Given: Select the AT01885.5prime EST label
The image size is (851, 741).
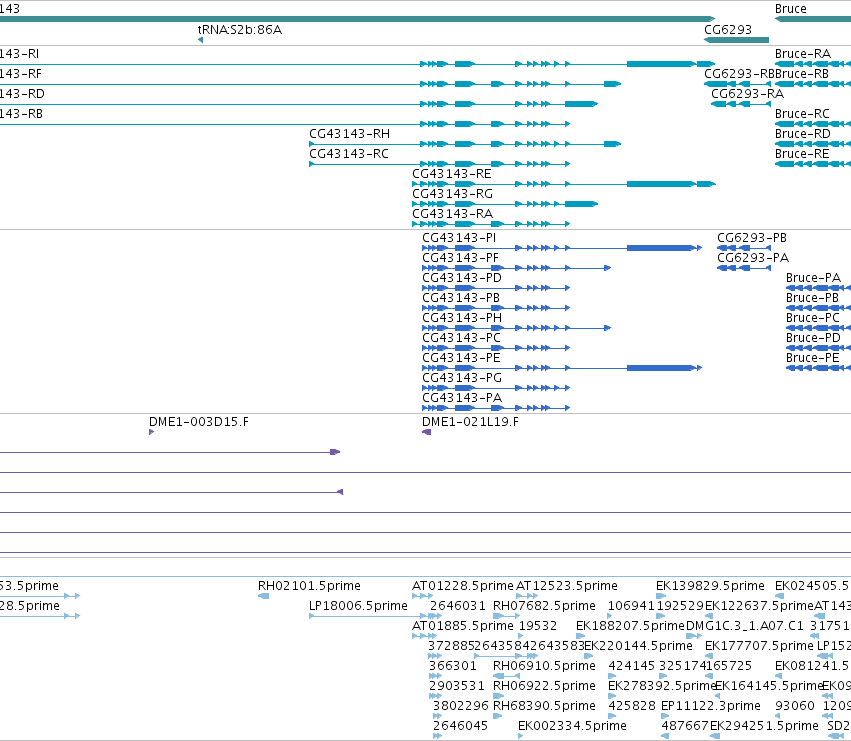Looking at the screenshot, I should coord(462,626).
